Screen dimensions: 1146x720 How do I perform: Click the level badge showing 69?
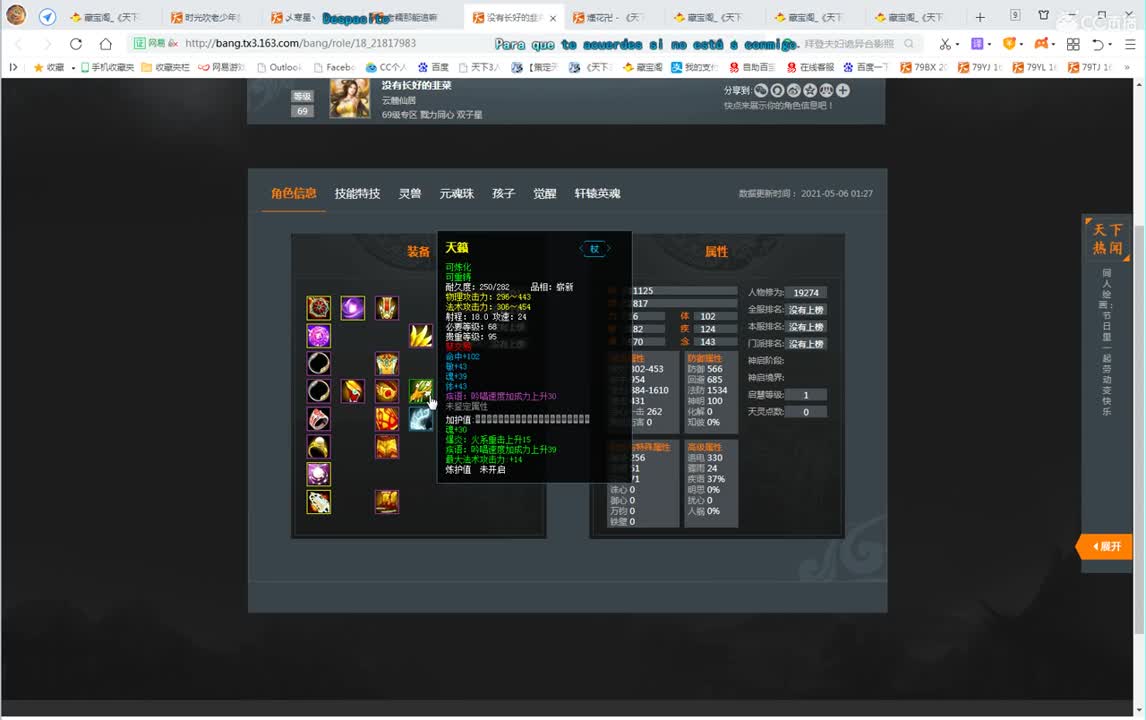(x=303, y=111)
